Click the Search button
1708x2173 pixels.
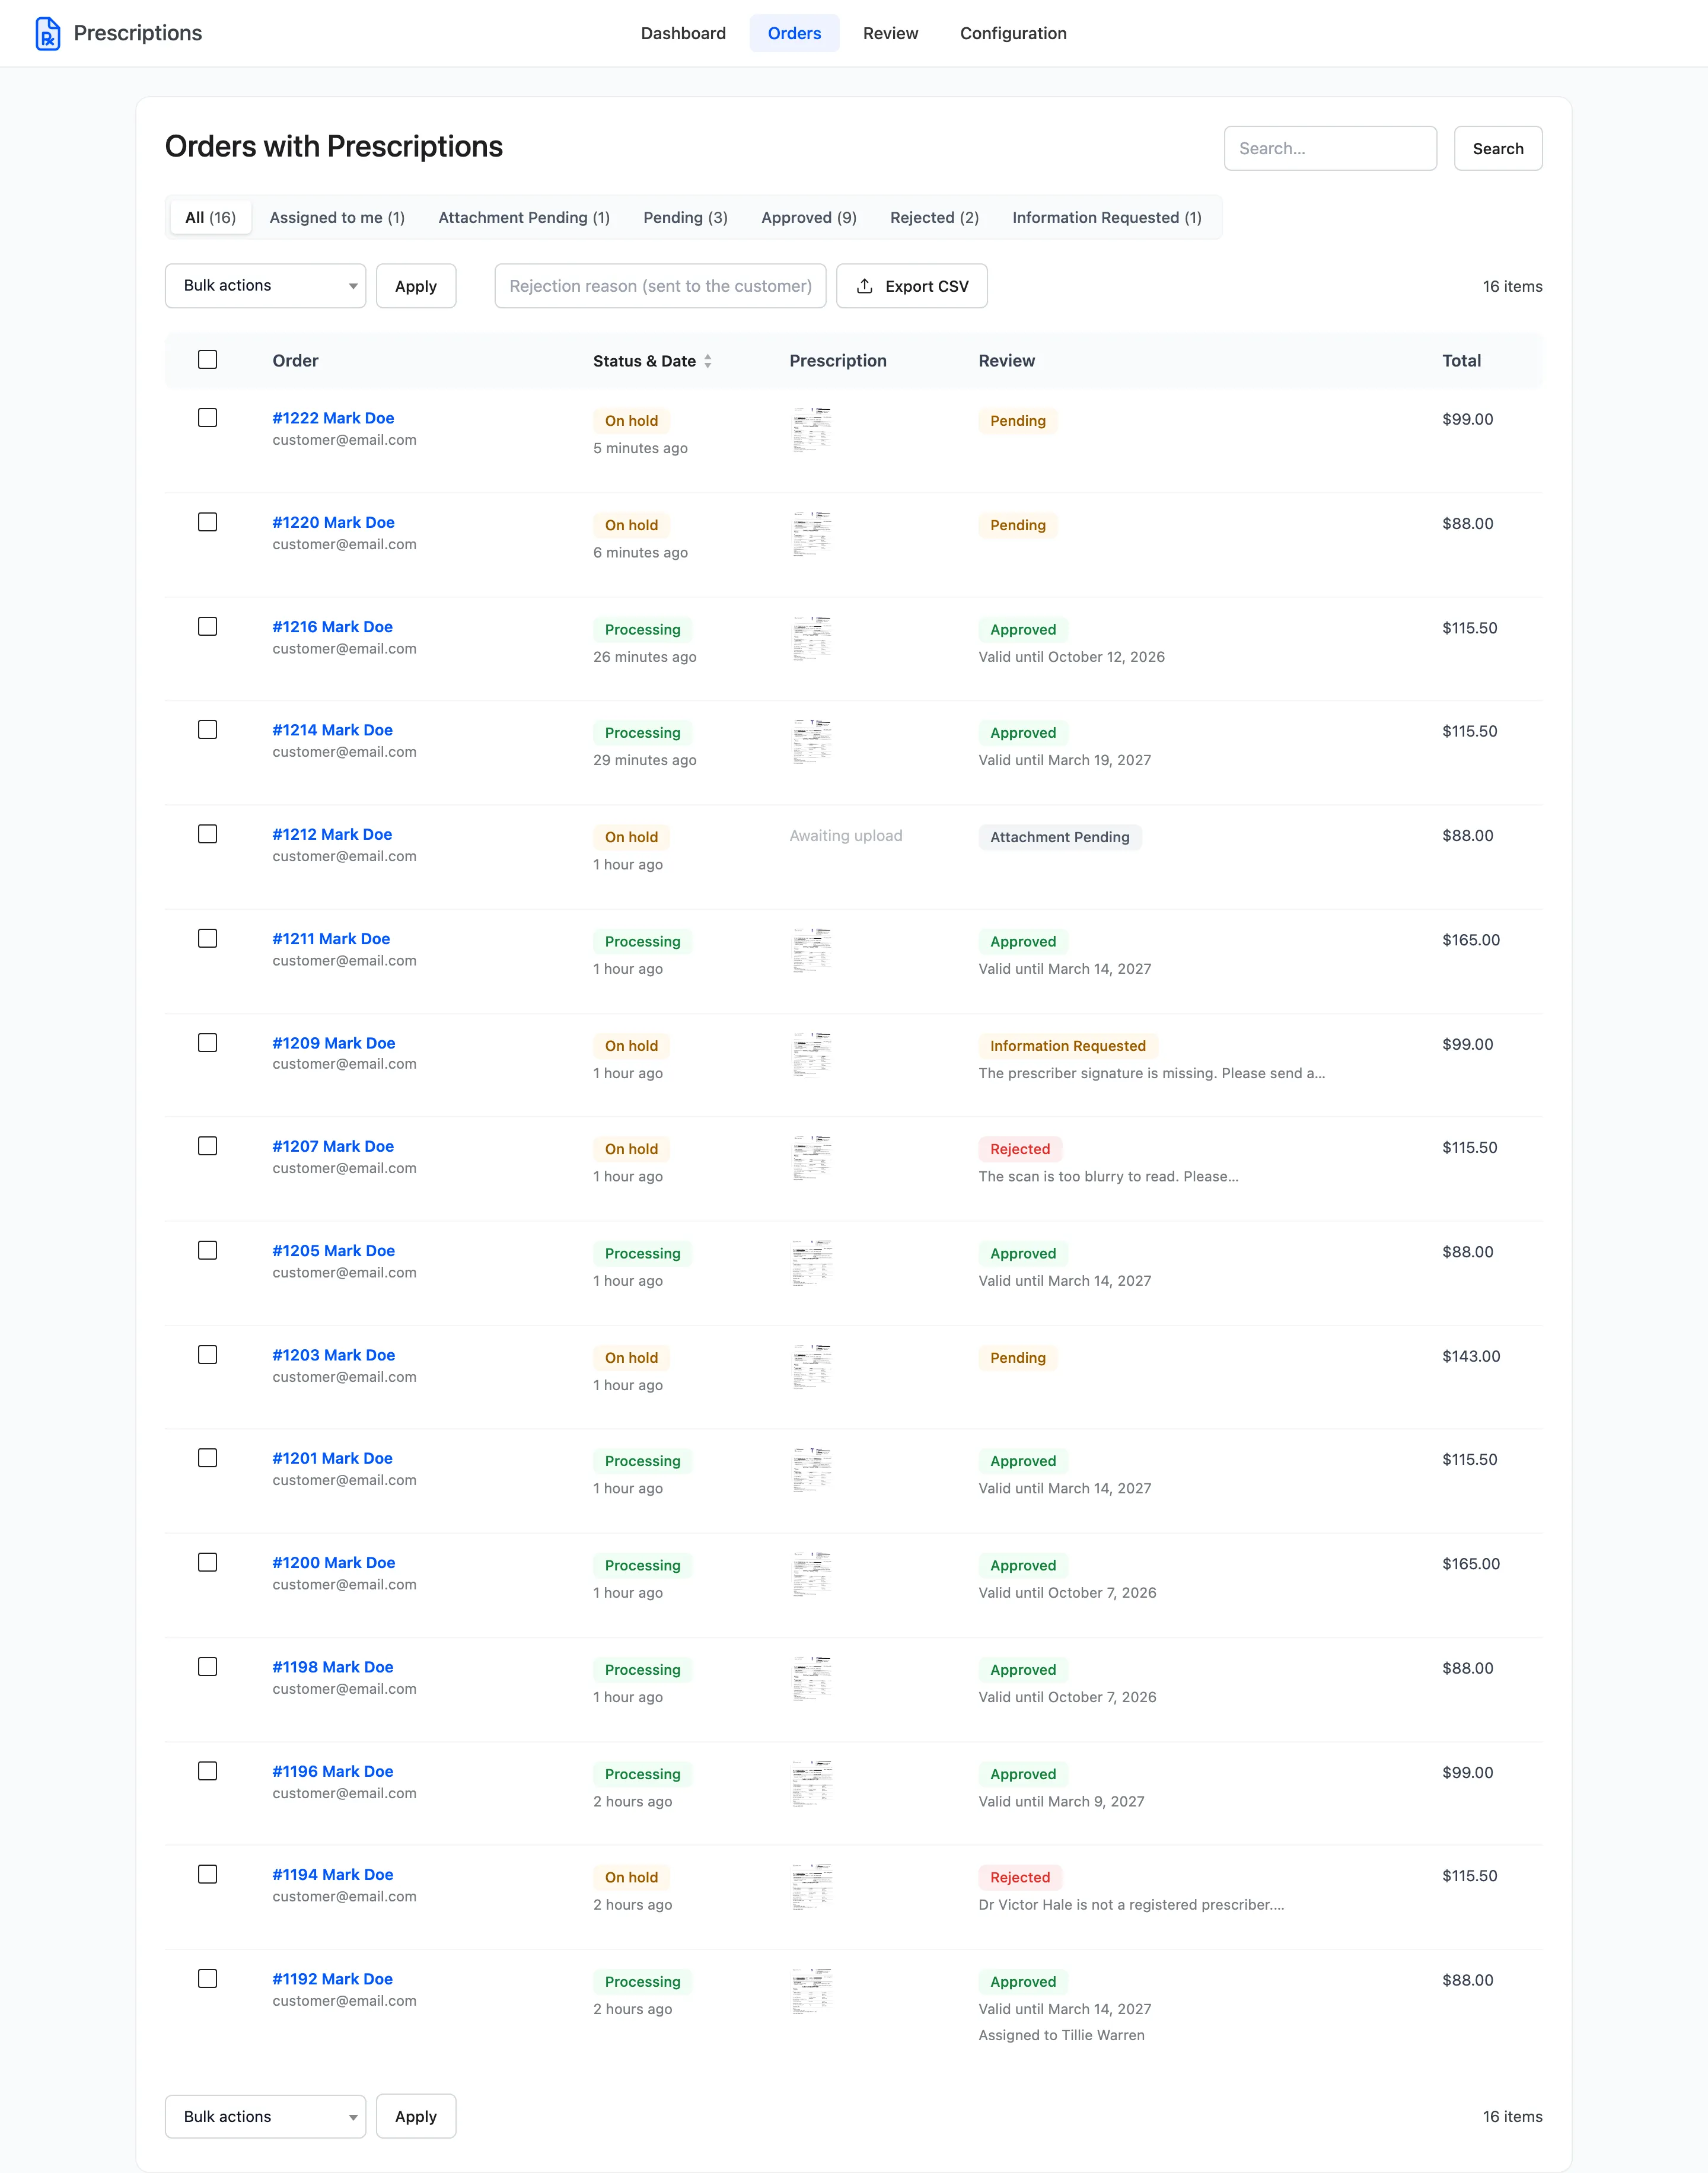tap(1497, 148)
